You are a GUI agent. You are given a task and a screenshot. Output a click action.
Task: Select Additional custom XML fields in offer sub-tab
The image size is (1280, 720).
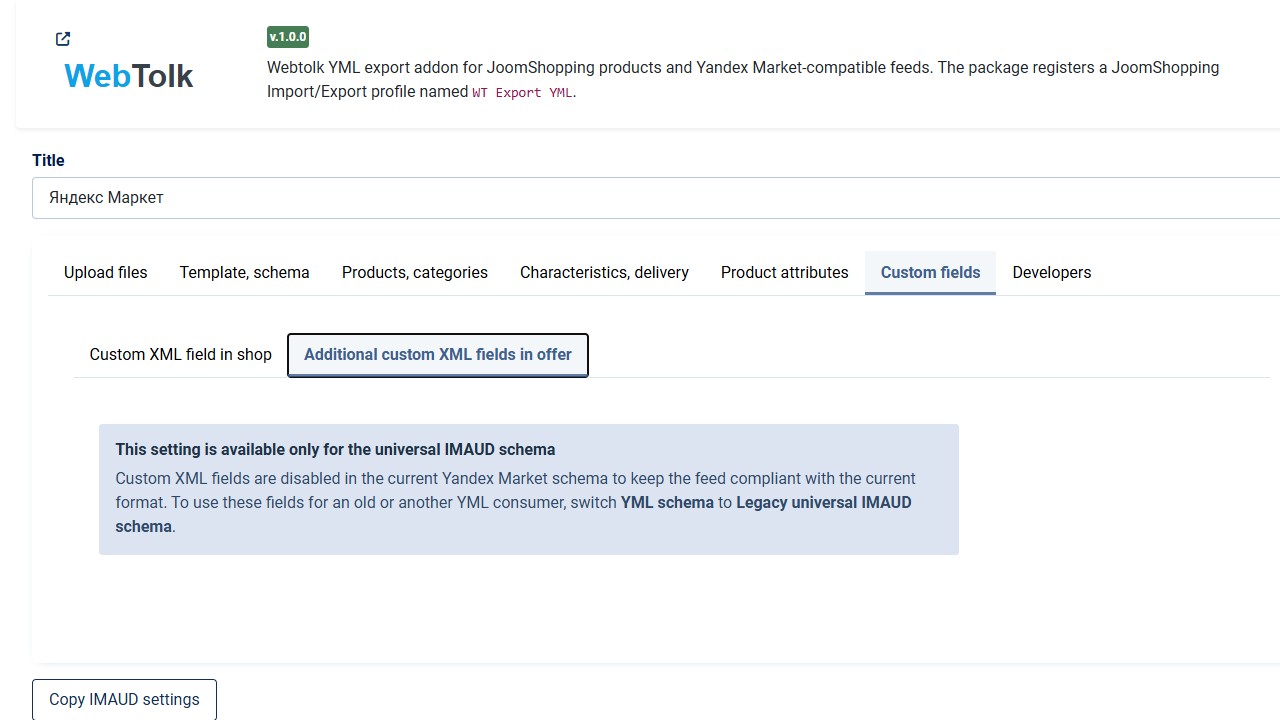(438, 355)
